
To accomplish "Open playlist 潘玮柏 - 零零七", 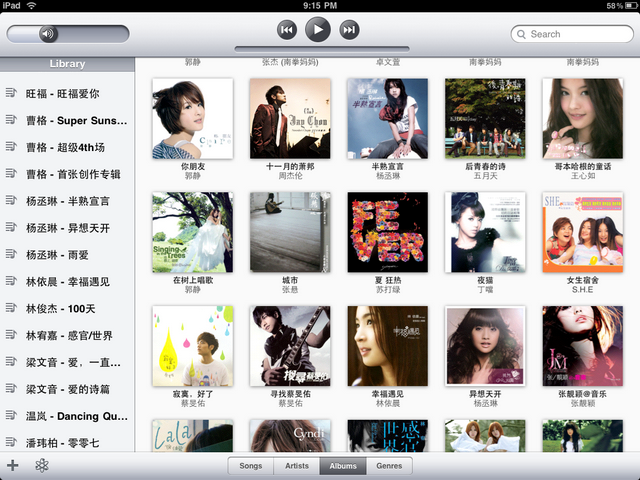I will 67,443.
